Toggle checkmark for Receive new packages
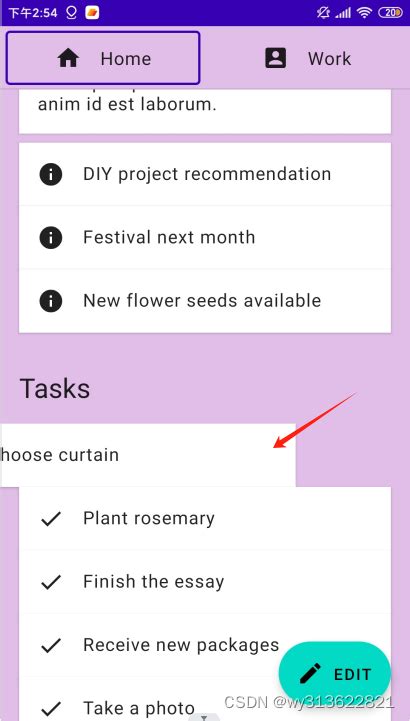The width and height of the screenshot is (410, 721). point(51,646)
